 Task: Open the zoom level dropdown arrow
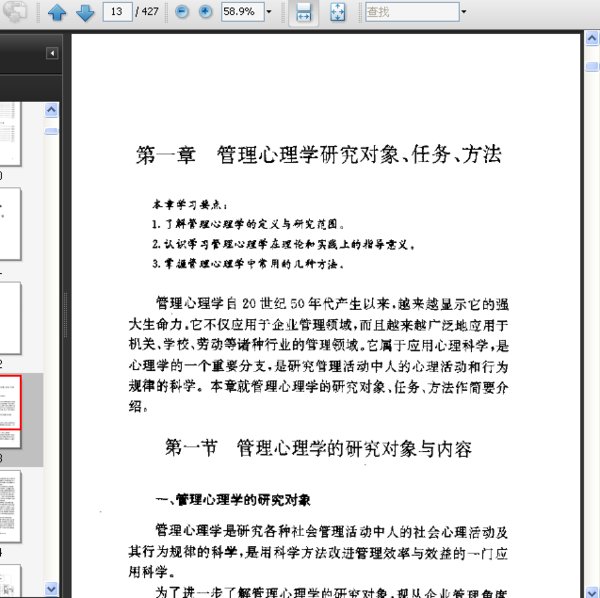pos(269,11)
